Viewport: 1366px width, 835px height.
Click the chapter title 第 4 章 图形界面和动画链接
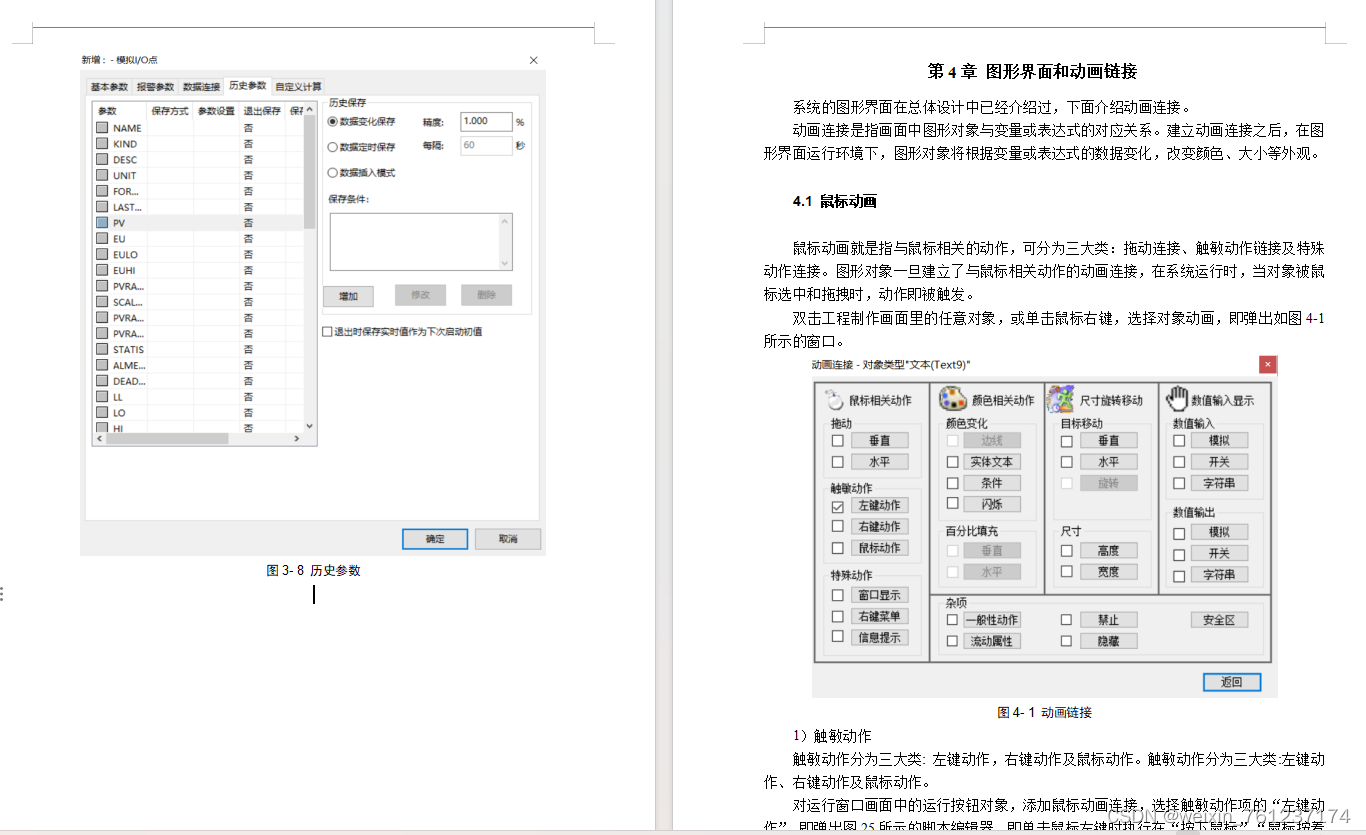(x=1032, y=71)
